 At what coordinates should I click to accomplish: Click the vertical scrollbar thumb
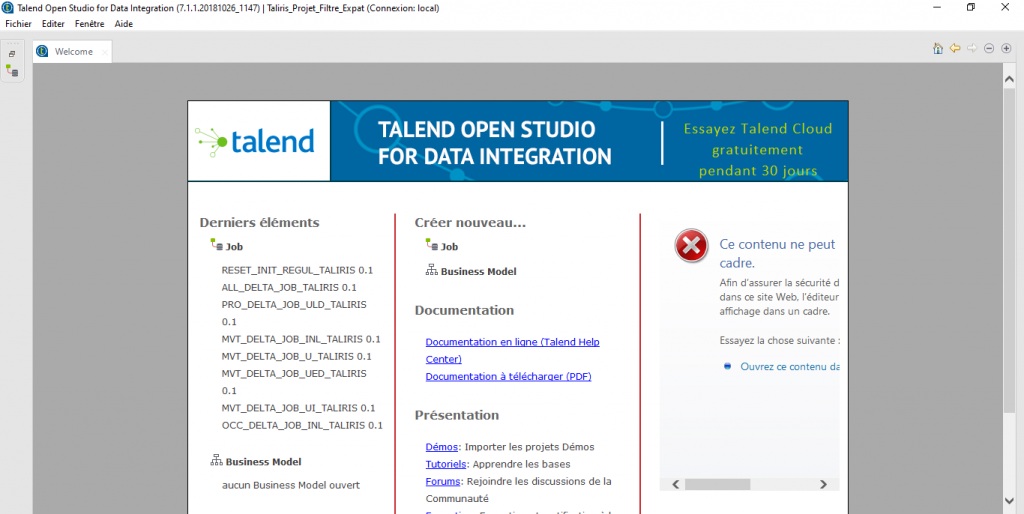tap(1009, 249)
